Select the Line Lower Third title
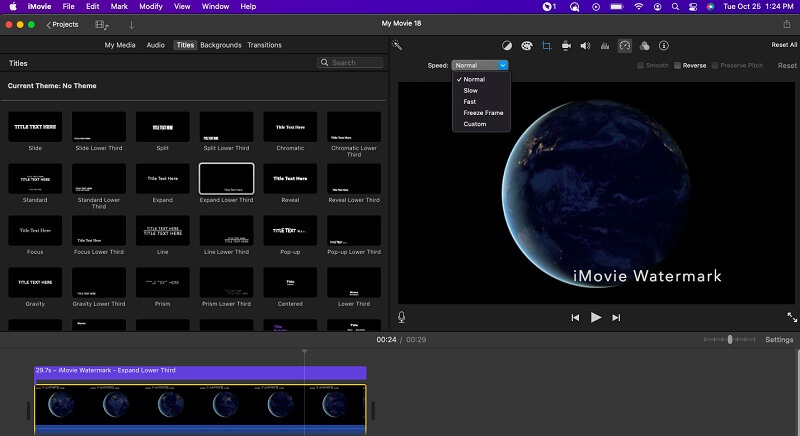Viewport: 800px width, 436px height. tap(227, 231)
